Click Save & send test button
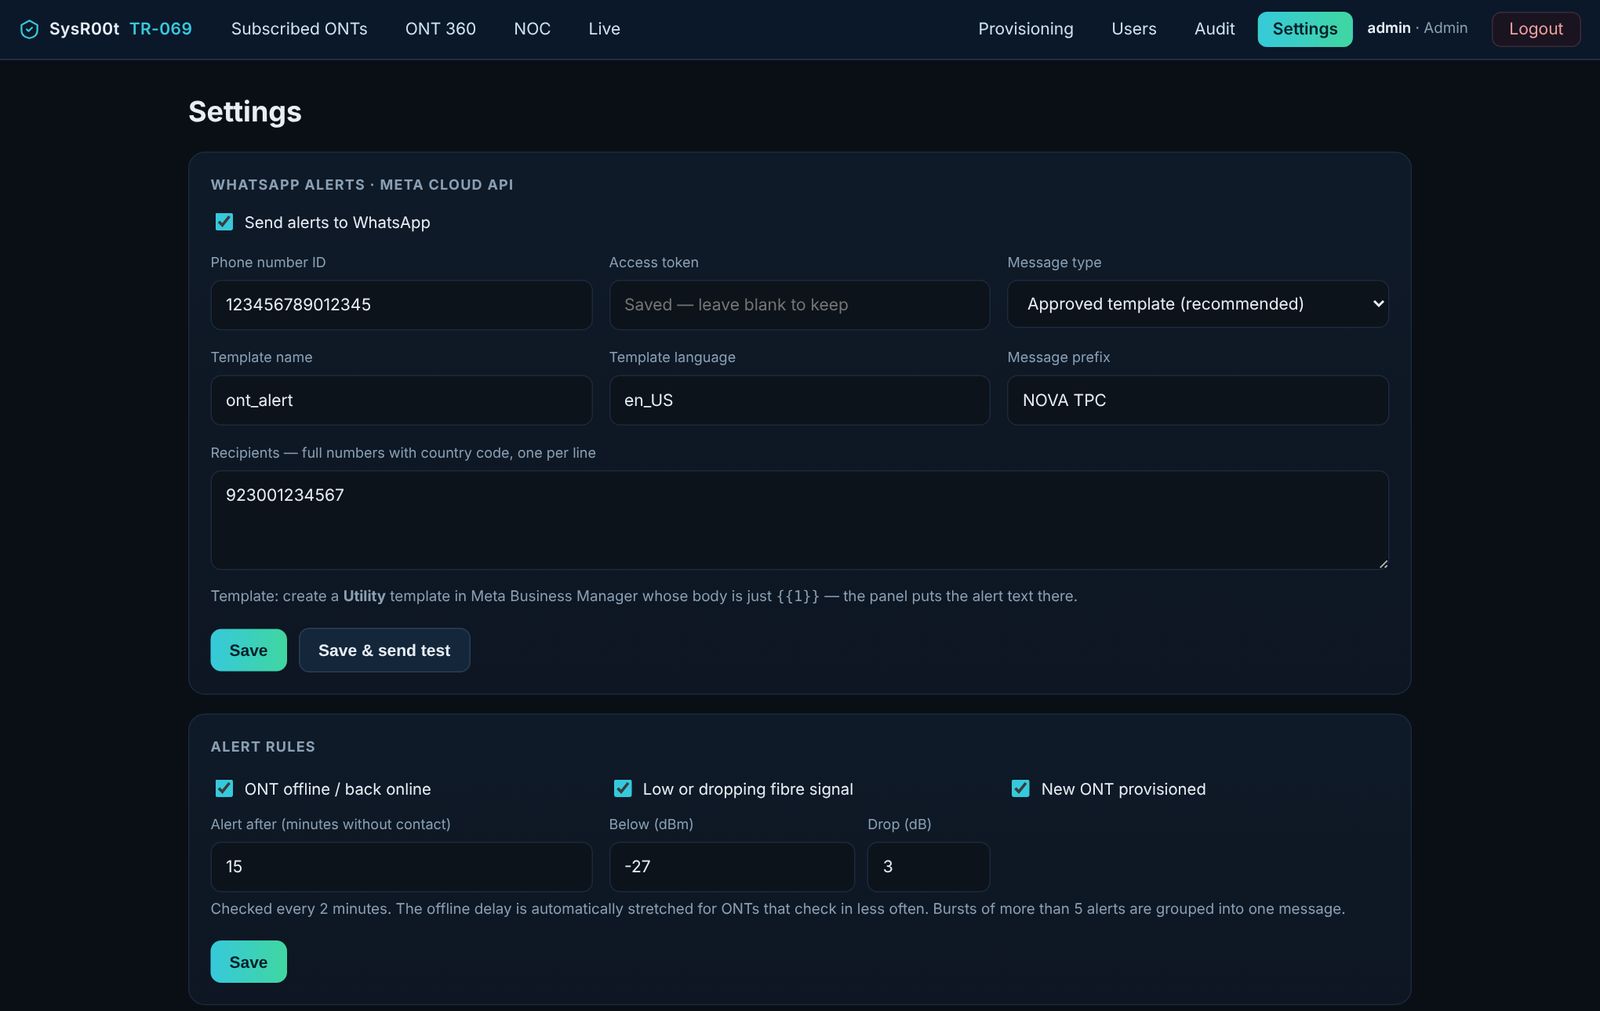Image resolution: width=1600 pixels, height=1011 pixels. (x=384, y=650)
